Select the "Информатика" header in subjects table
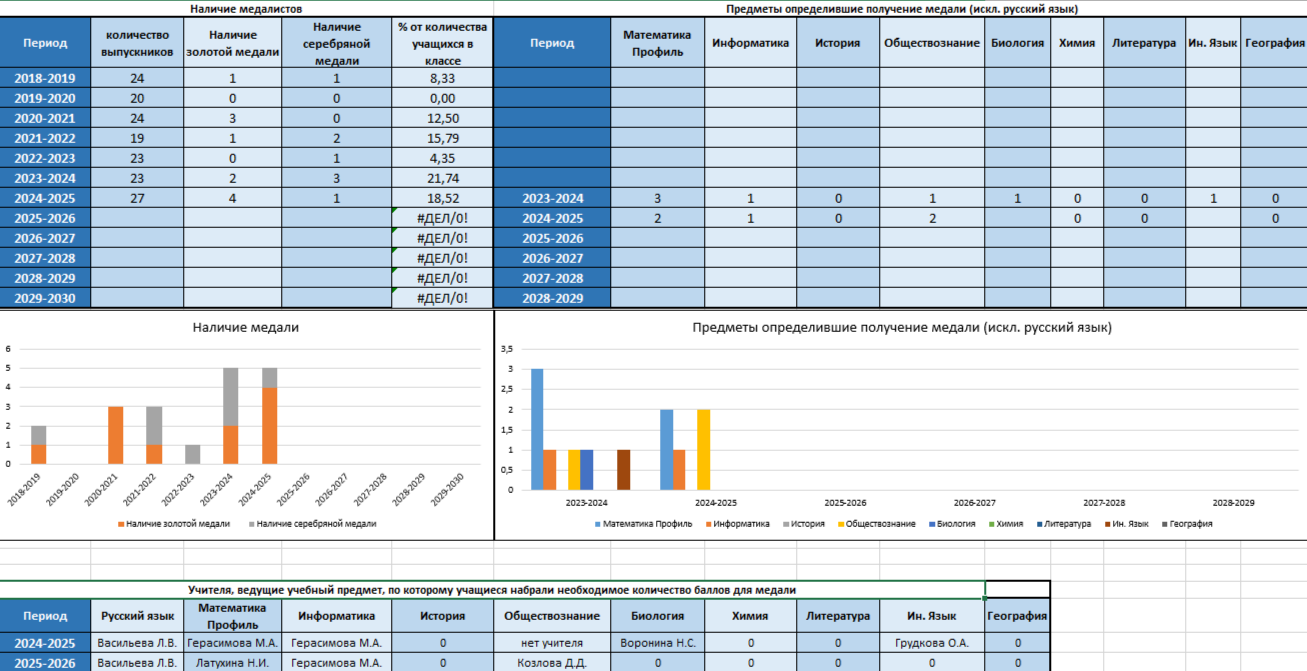Screen dimensions: 1307x671 (x=750, y=43)
